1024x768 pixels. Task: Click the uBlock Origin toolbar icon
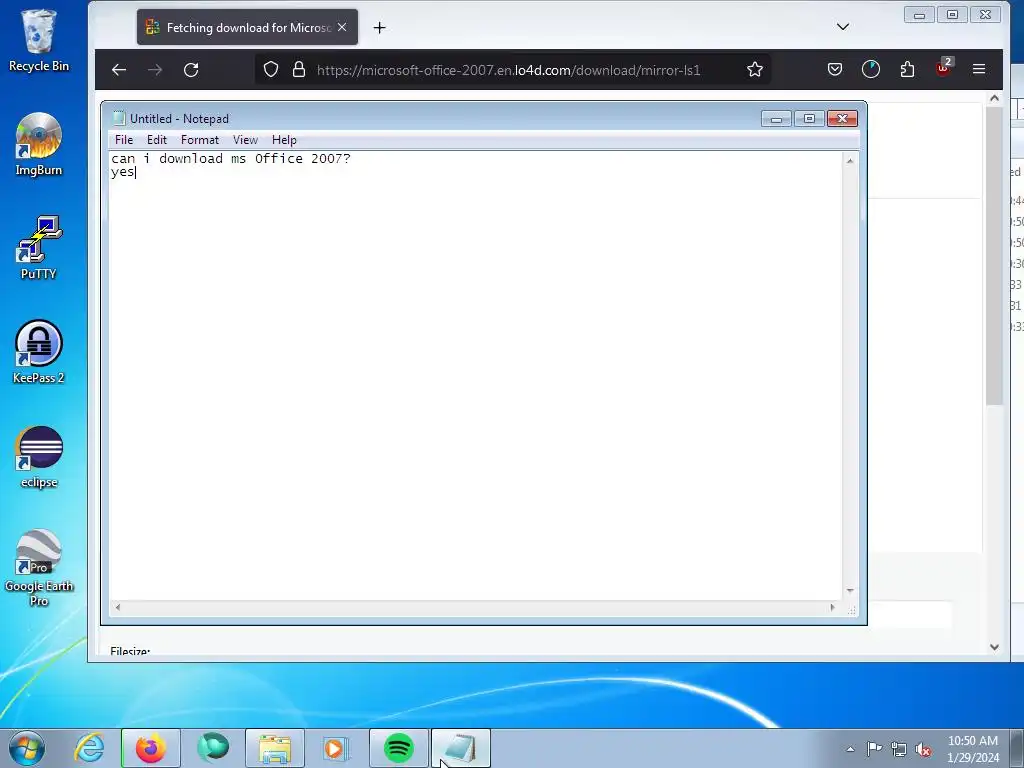944,68
